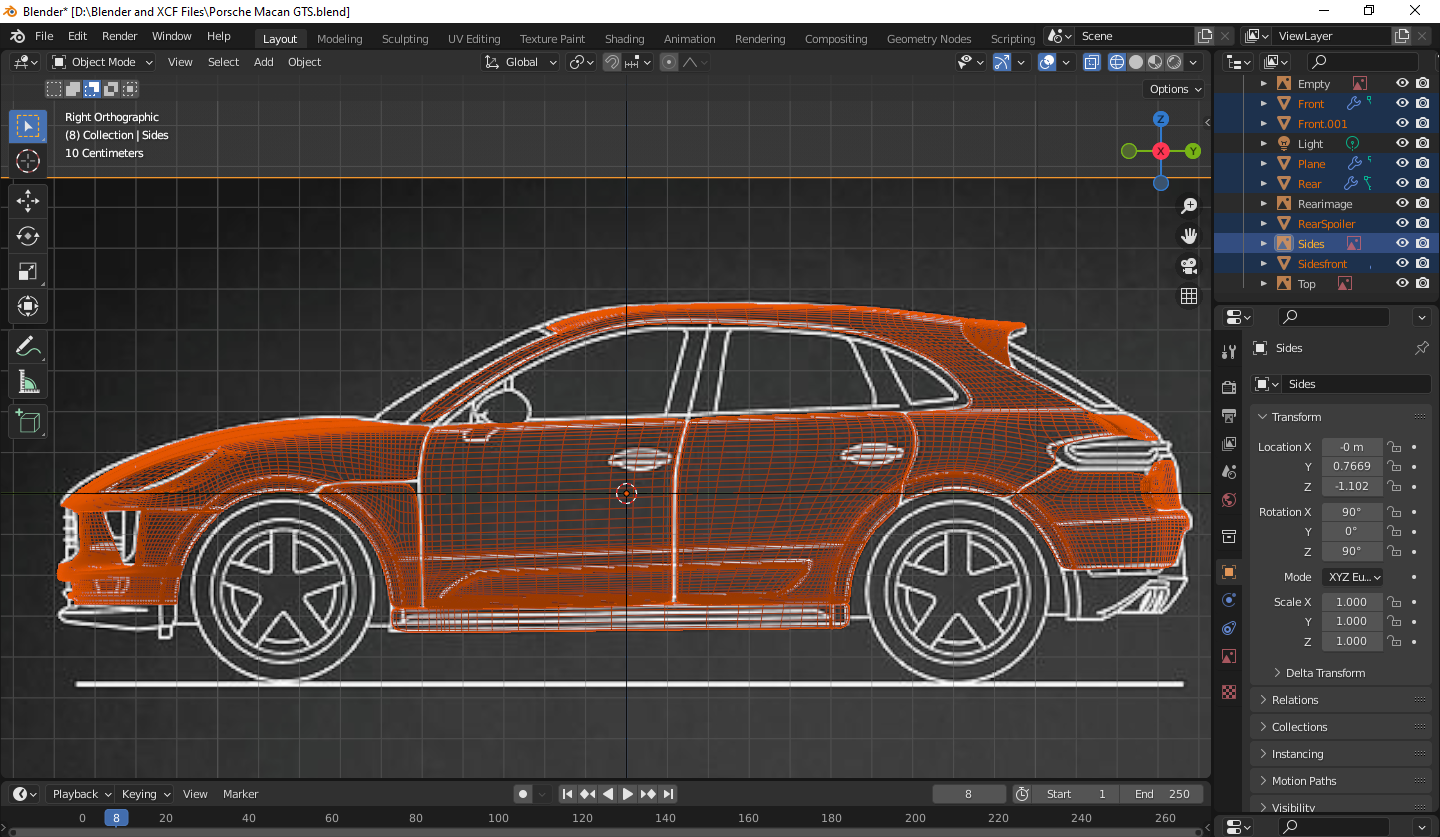Viewport: 1440px width, 837px height.
Task: Open the Global transform orientation dropdown
Action: pos(521,62)
